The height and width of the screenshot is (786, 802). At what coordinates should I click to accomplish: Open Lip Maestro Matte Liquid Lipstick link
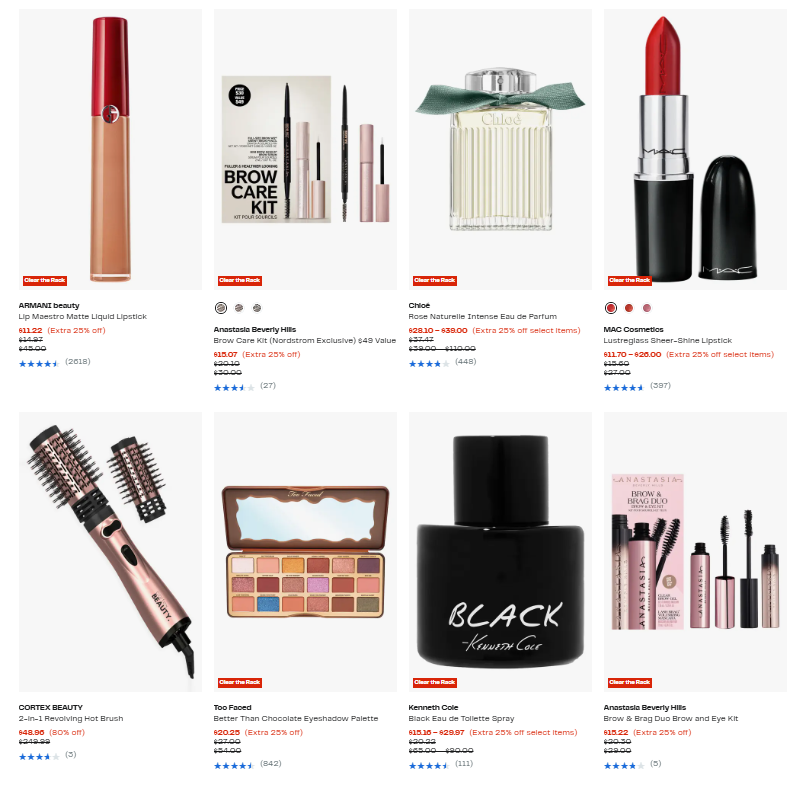(x=83, y=317)
